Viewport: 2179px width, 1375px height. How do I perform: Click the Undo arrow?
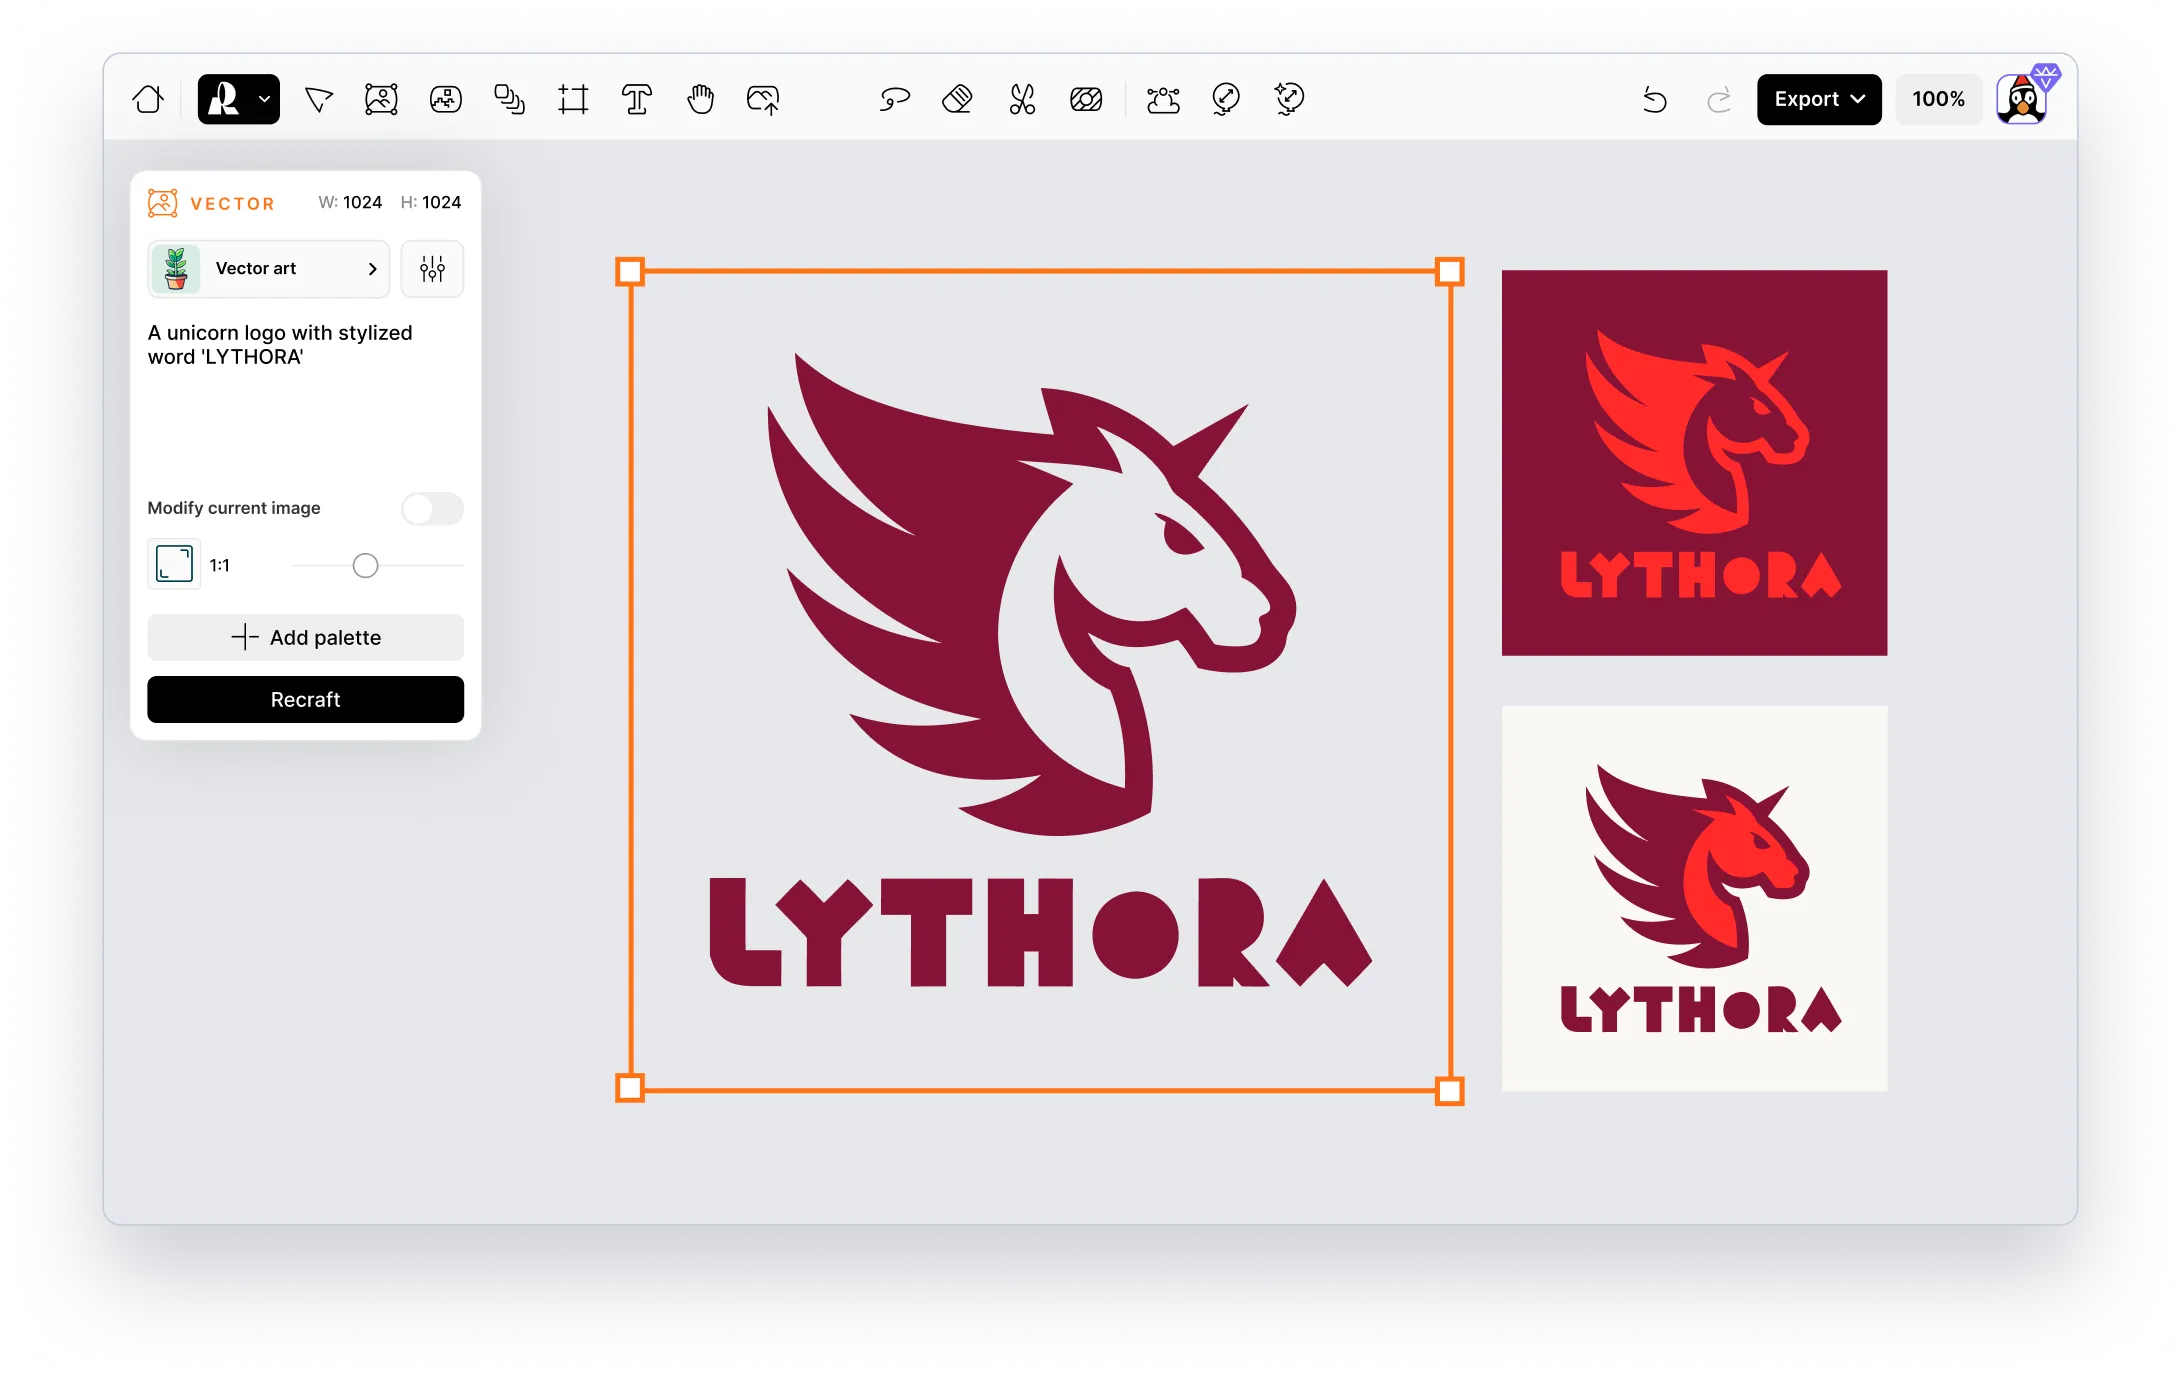[1654, 99]
